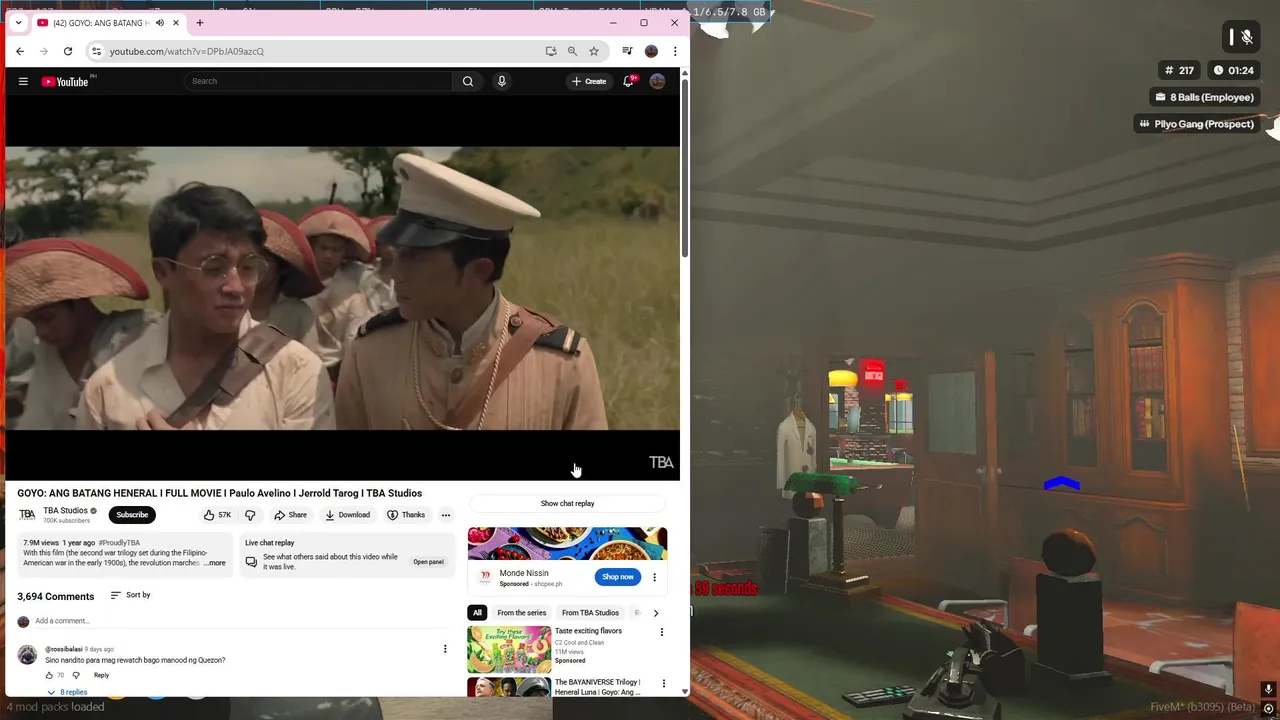The width and height of the screenshot is (1280, 720).
Task: Expand 8 replies under comment
Action: 67,692
